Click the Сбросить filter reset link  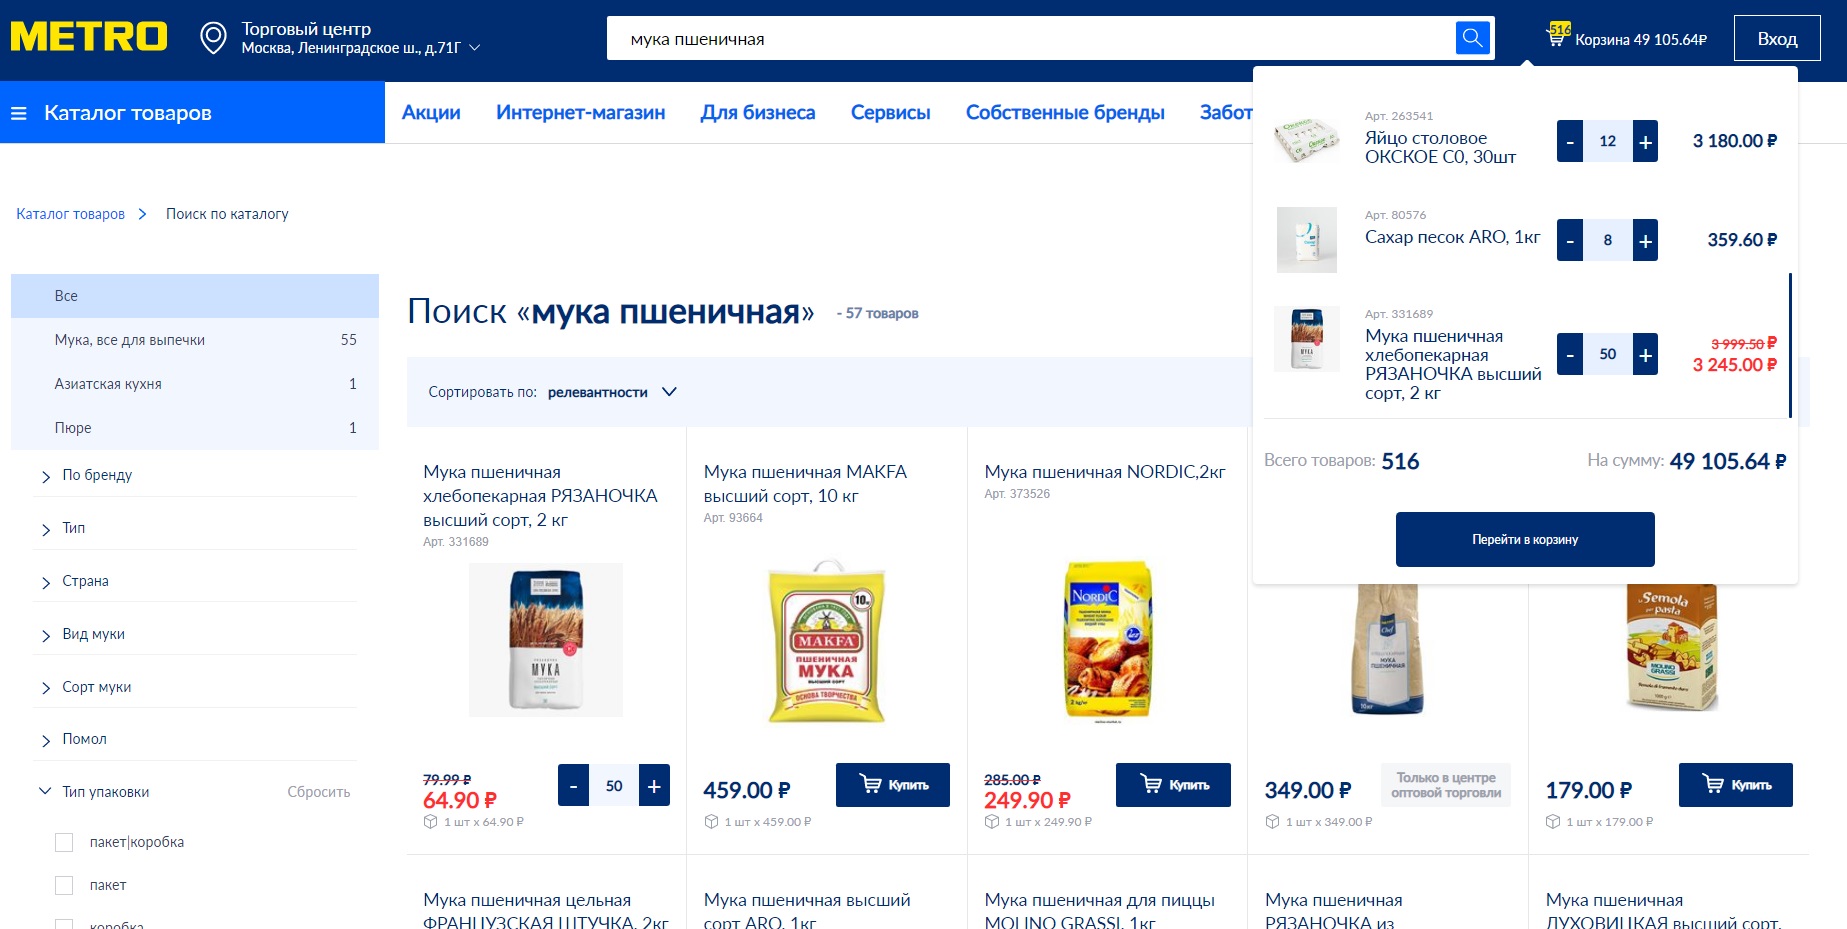(319, 792)
